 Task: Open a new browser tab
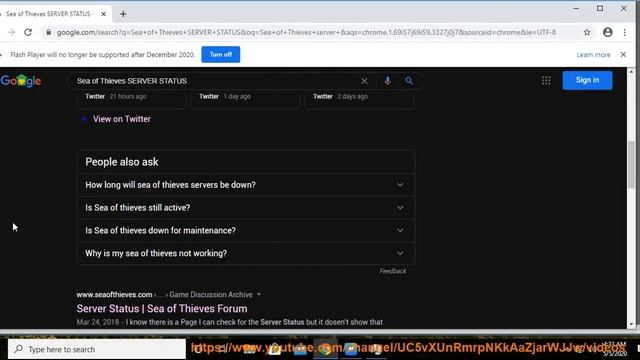pos(123,14)
